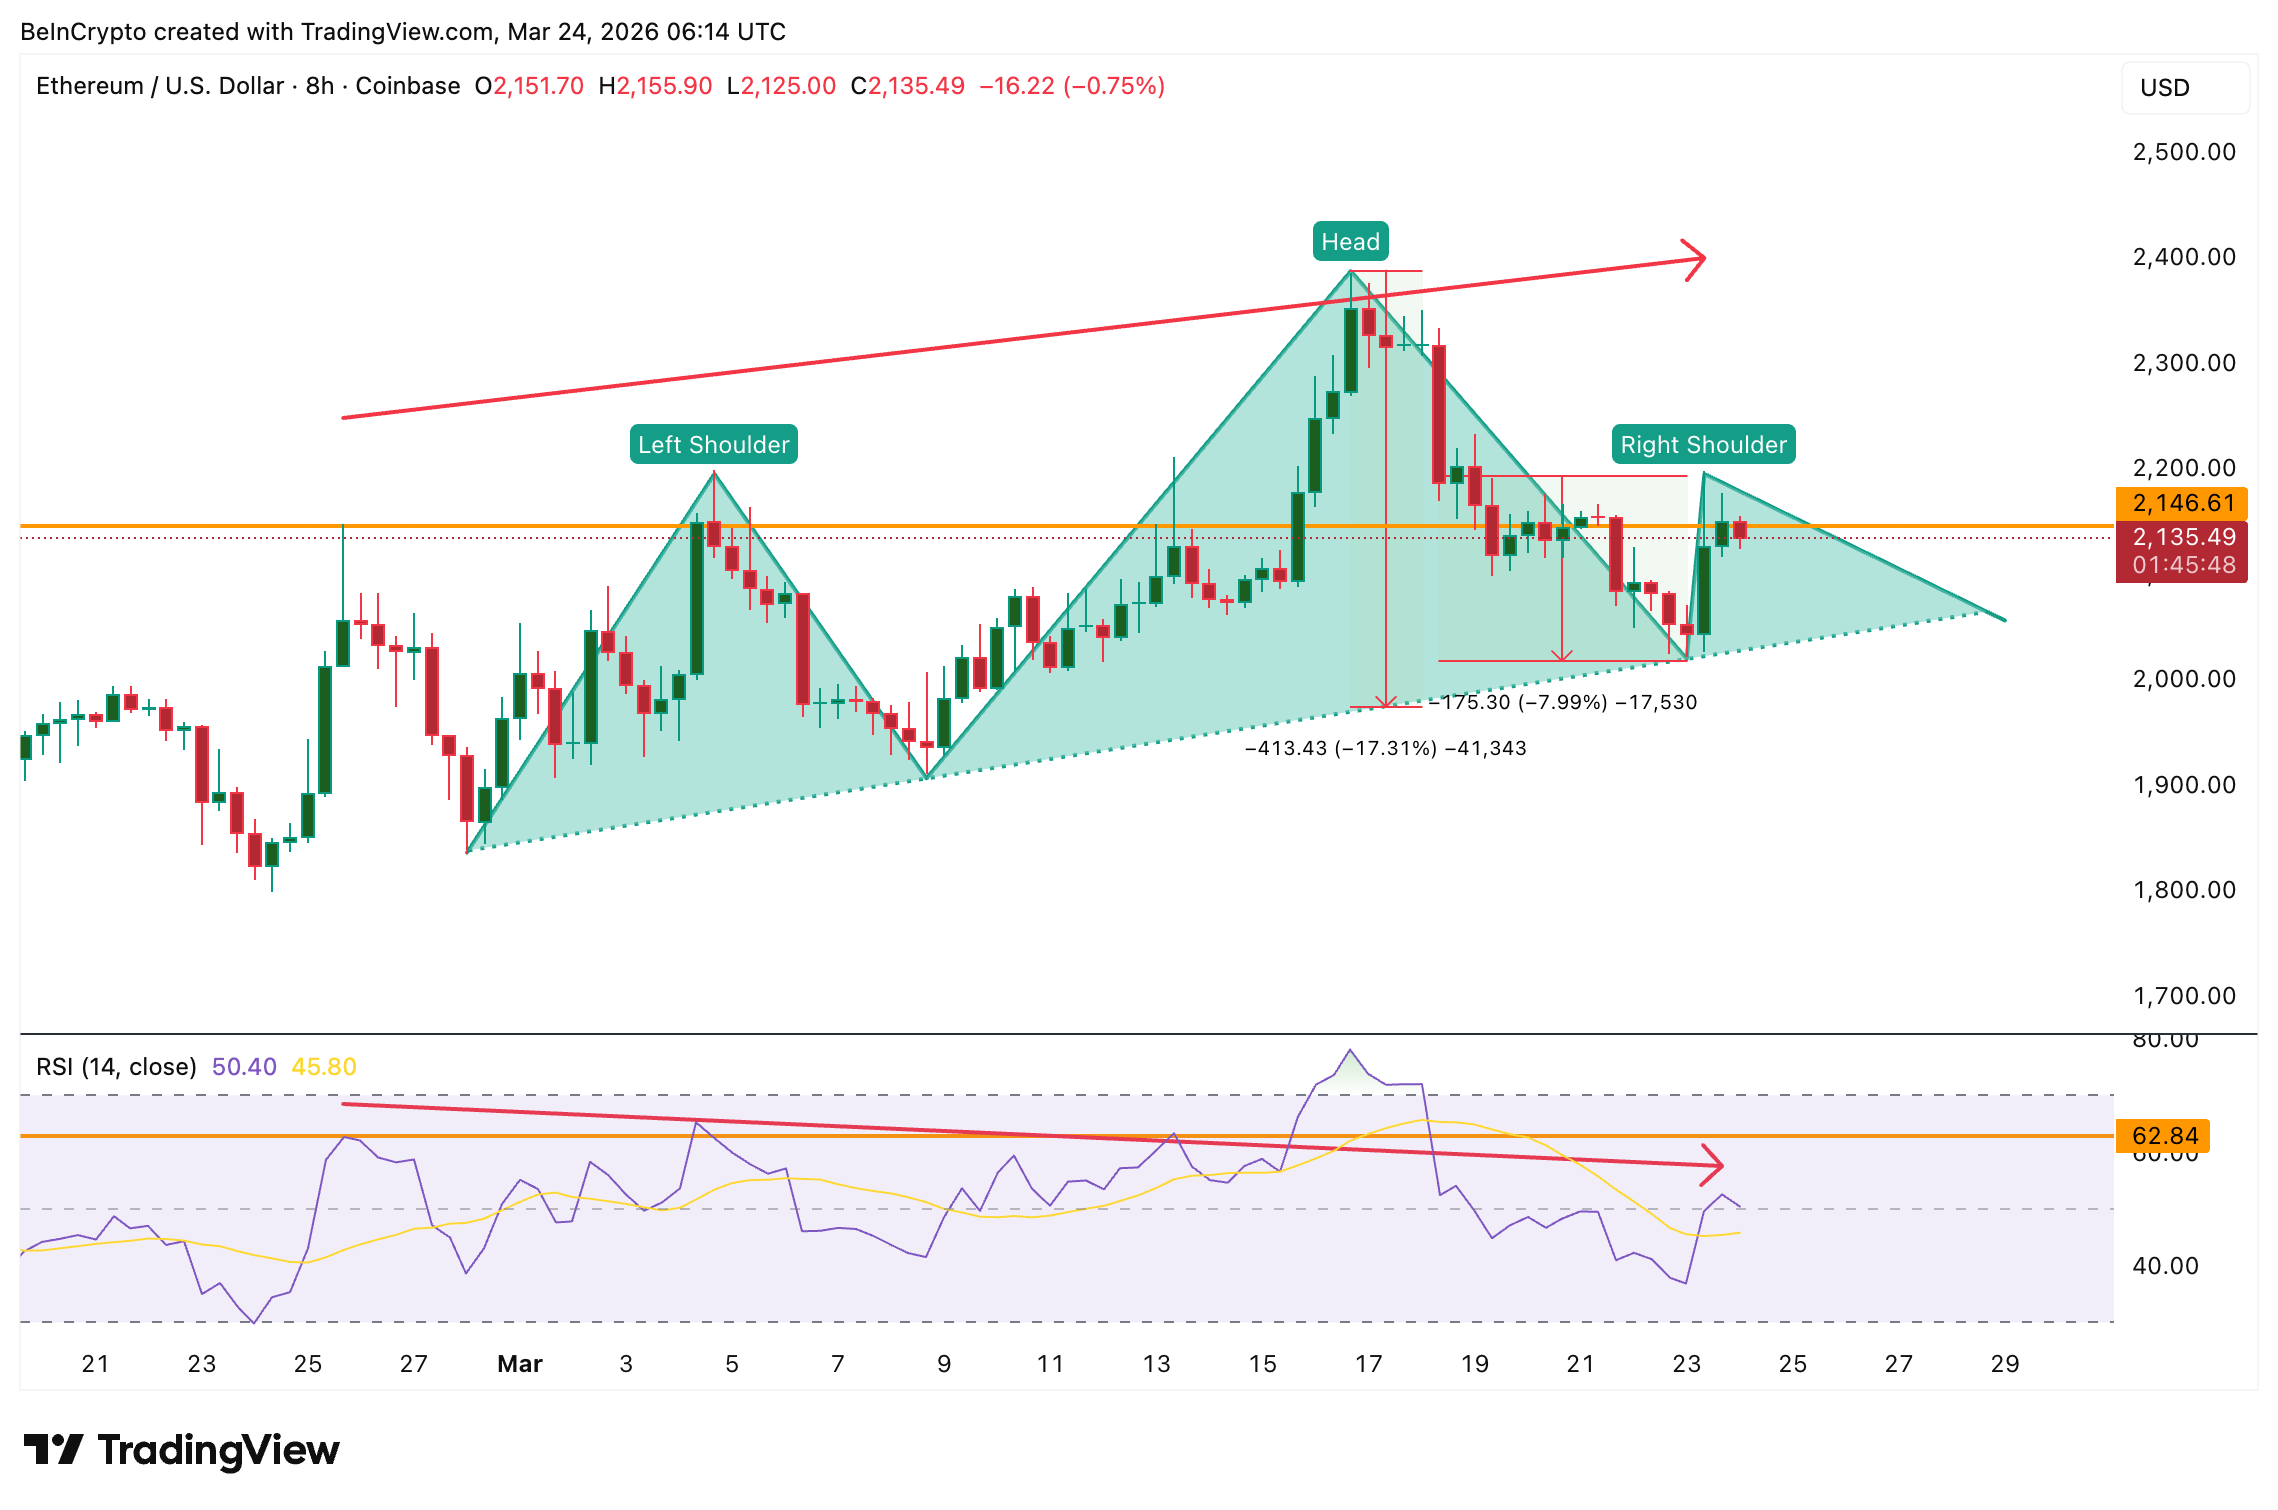Click Mar on the time axis

coord(520,1363)
